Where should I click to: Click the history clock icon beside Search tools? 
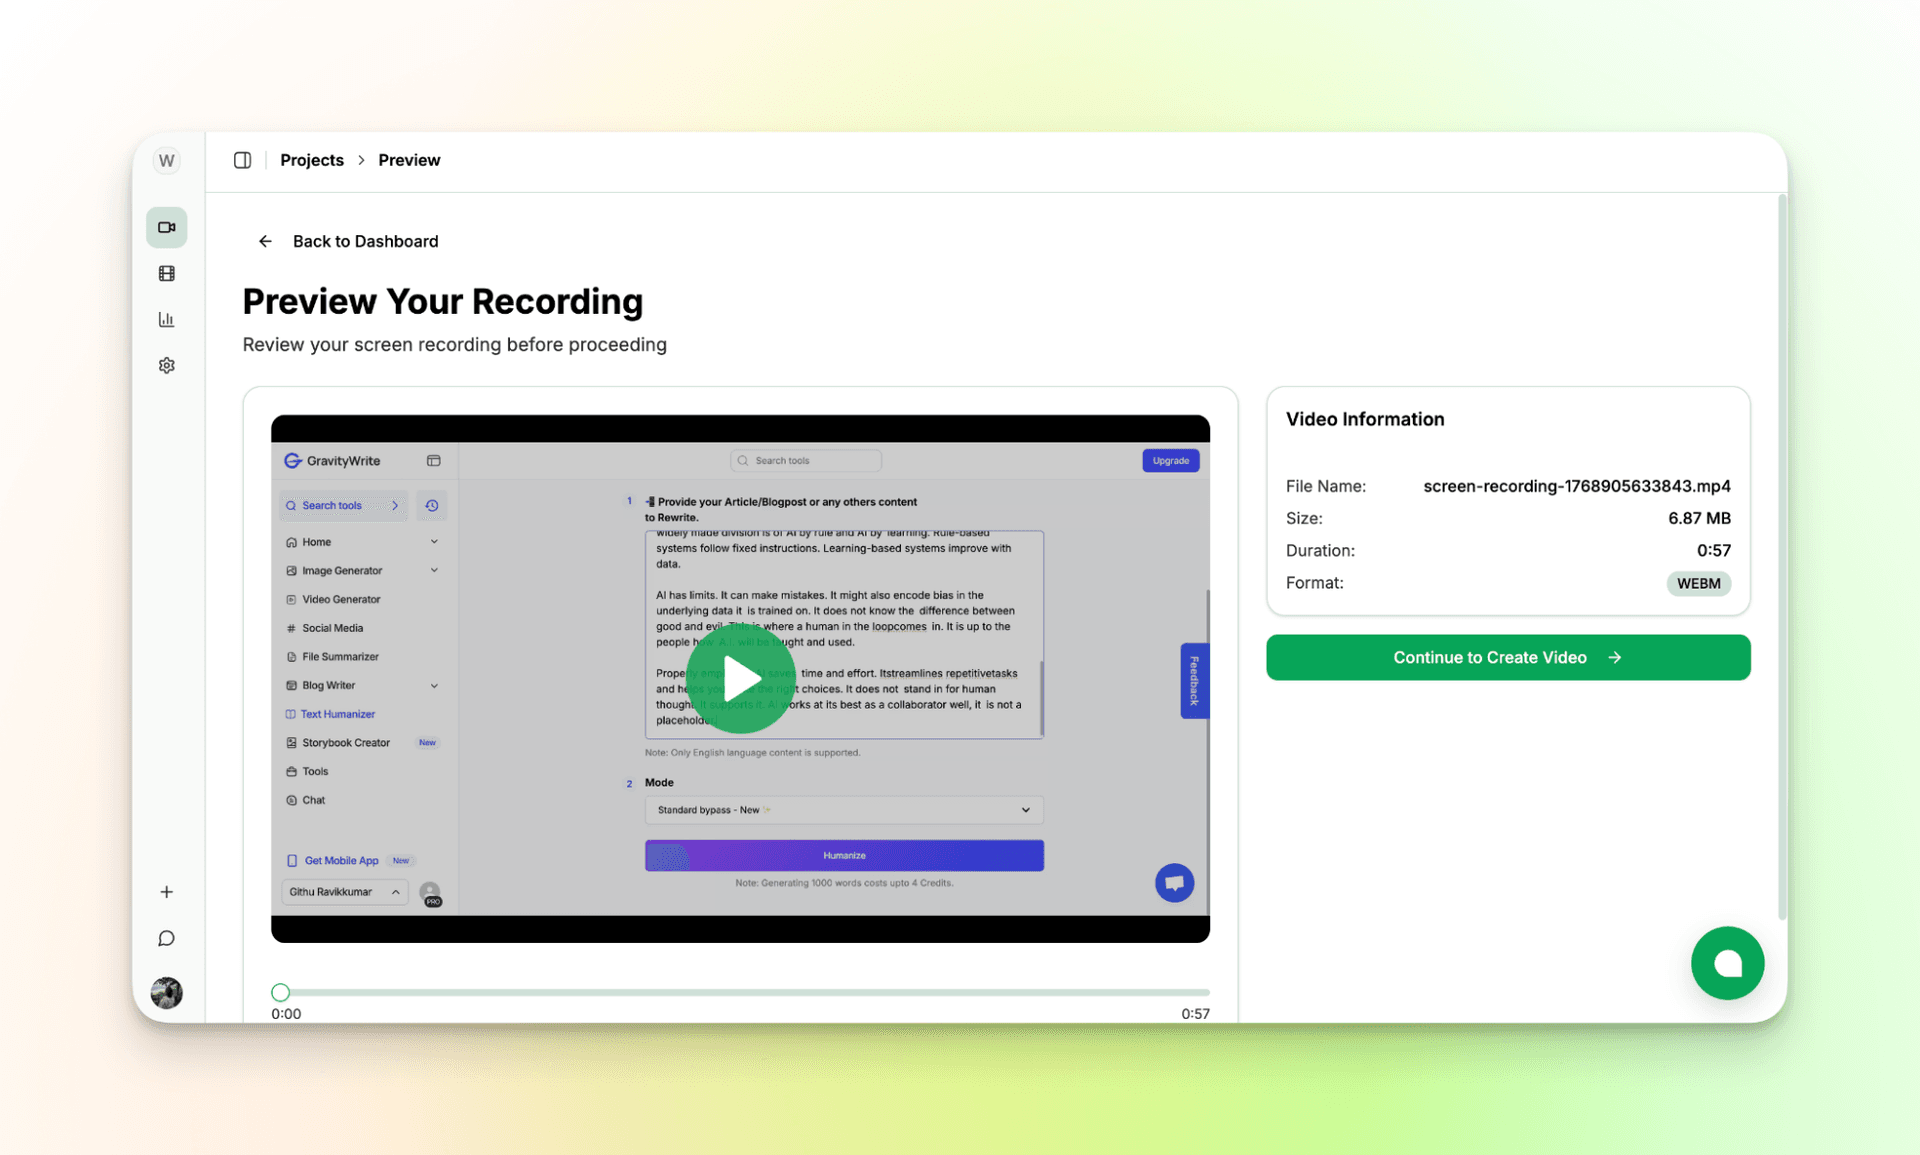(x=431, y=505)
